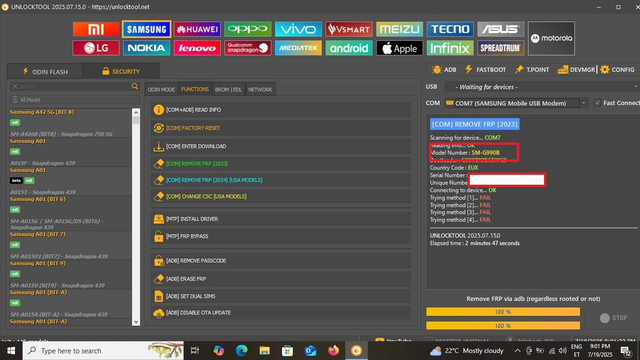Select Samsung A01 (BIT 7) model

point(38,234)
